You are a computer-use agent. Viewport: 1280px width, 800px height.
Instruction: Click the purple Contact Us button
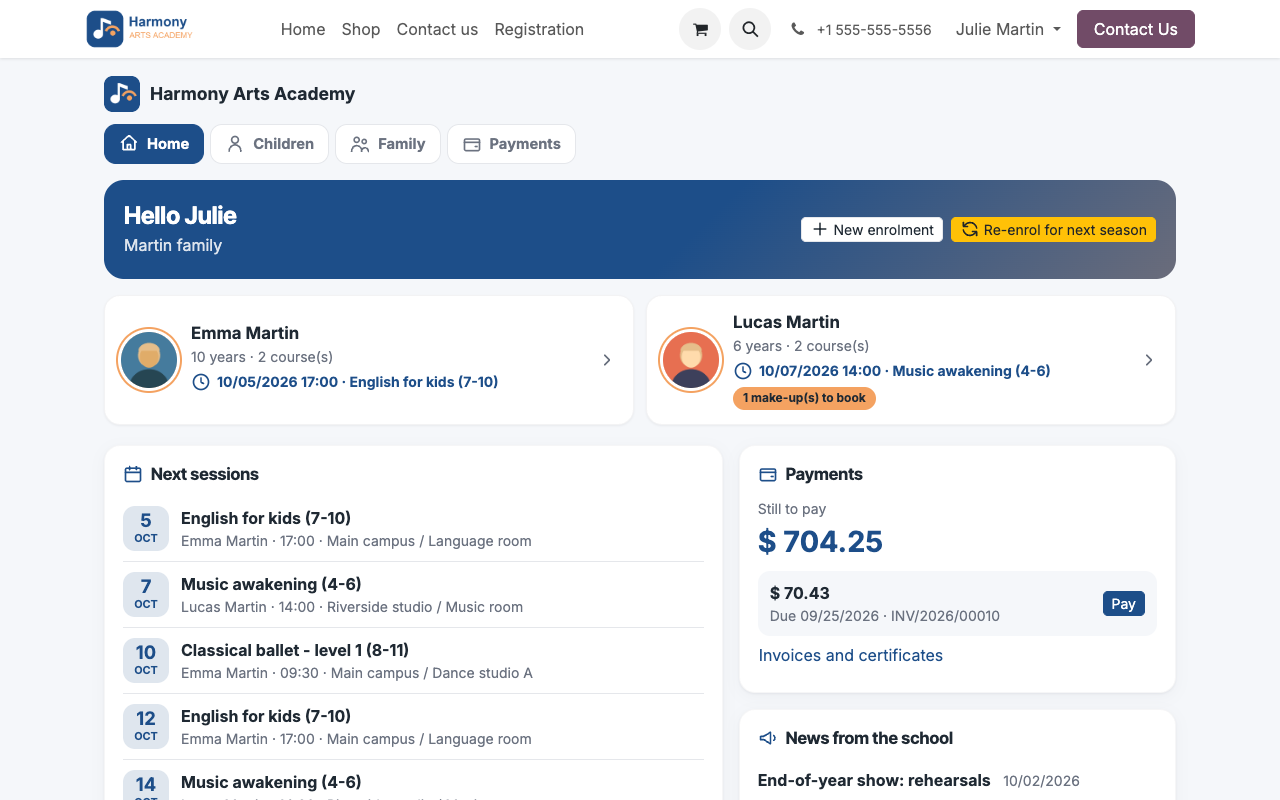tap(1136, 29)
